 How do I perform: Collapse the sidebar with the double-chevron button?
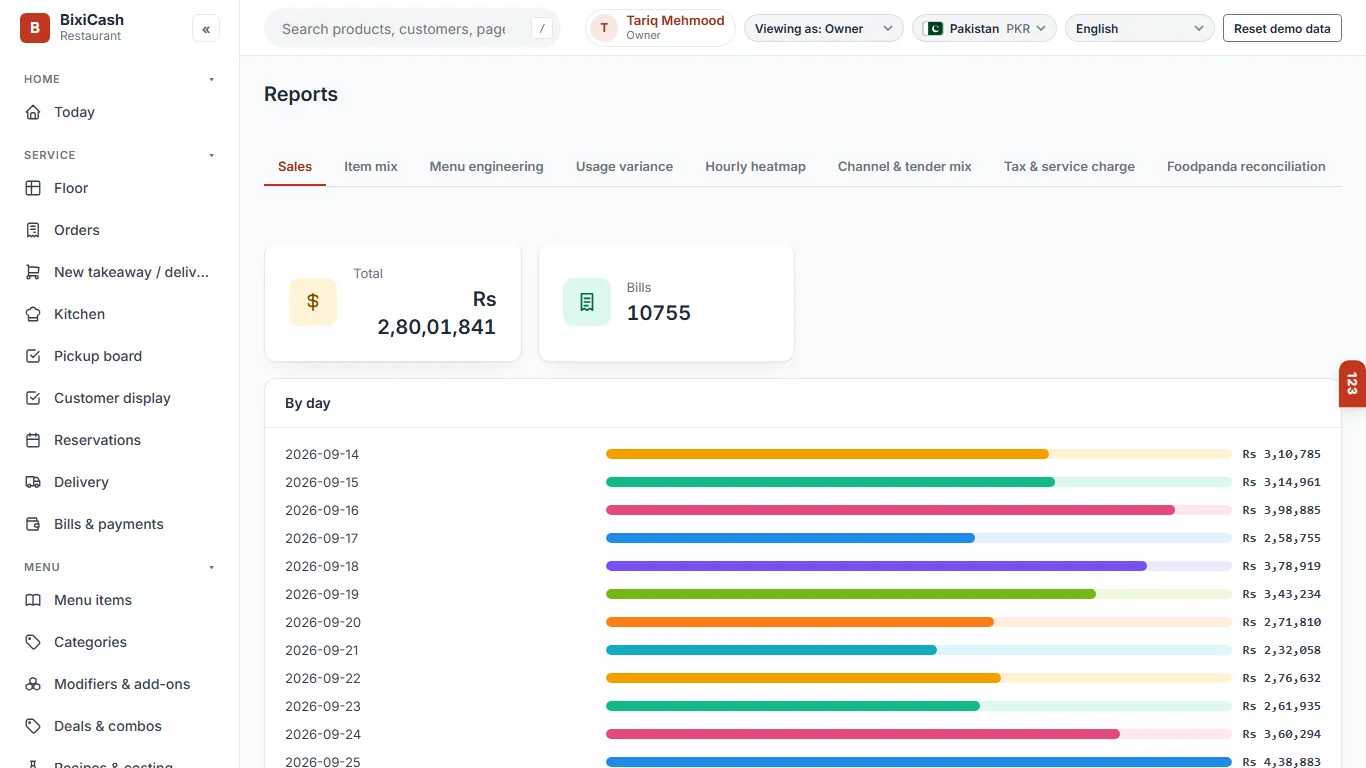206,29
